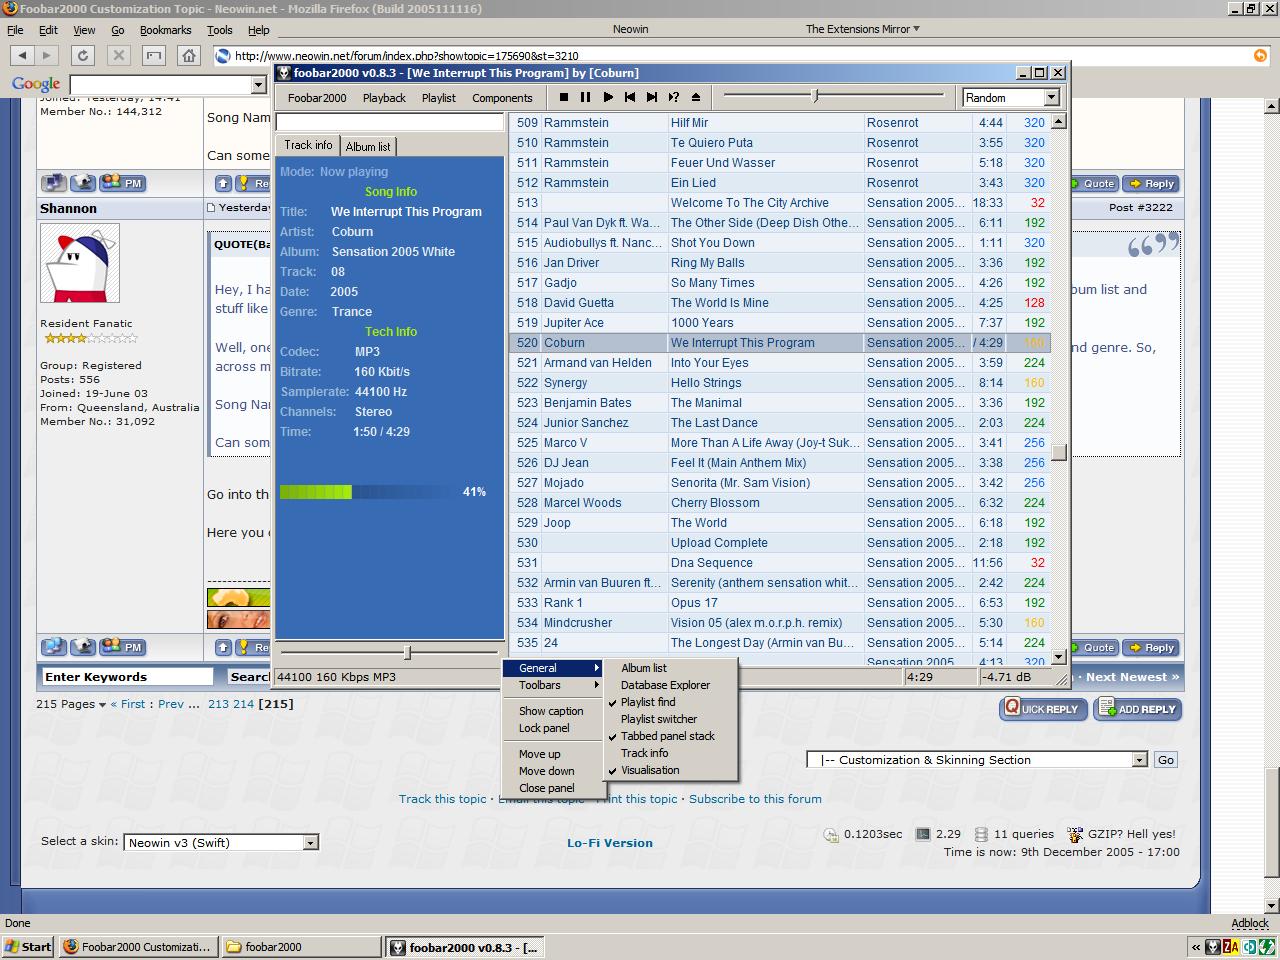Disable the Visualisation panel option
This screenshot has height=960, width=1280.
tap(650, 770)
